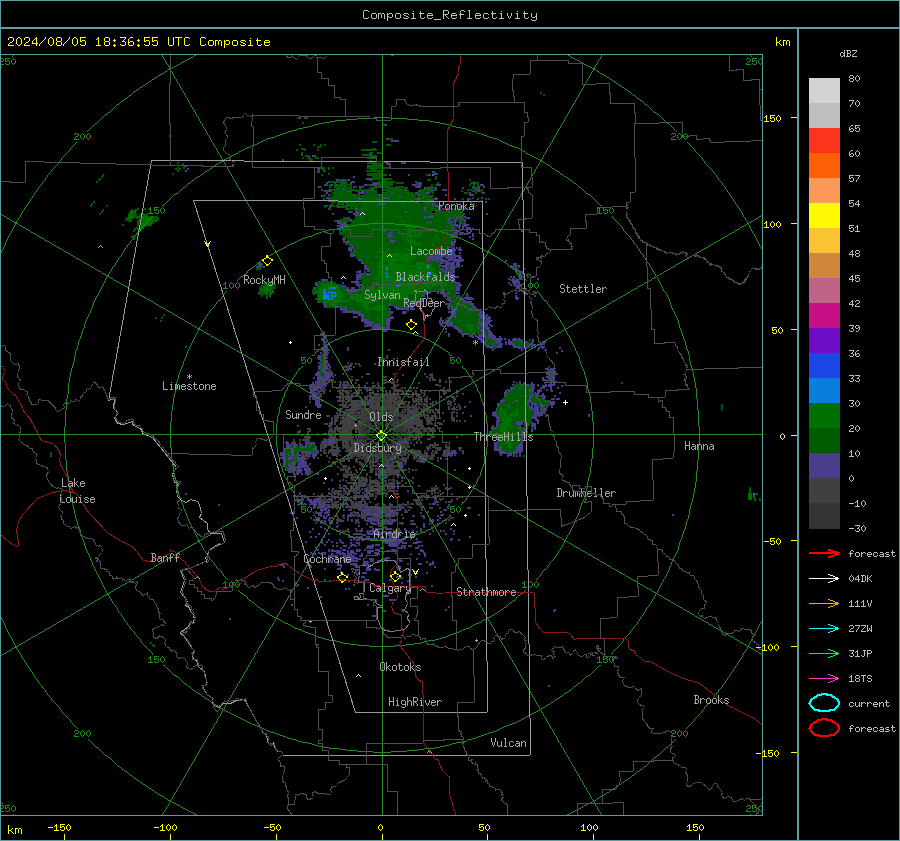
Task: Click the yellow diamond marker at radar center
Action: [381, 436]
